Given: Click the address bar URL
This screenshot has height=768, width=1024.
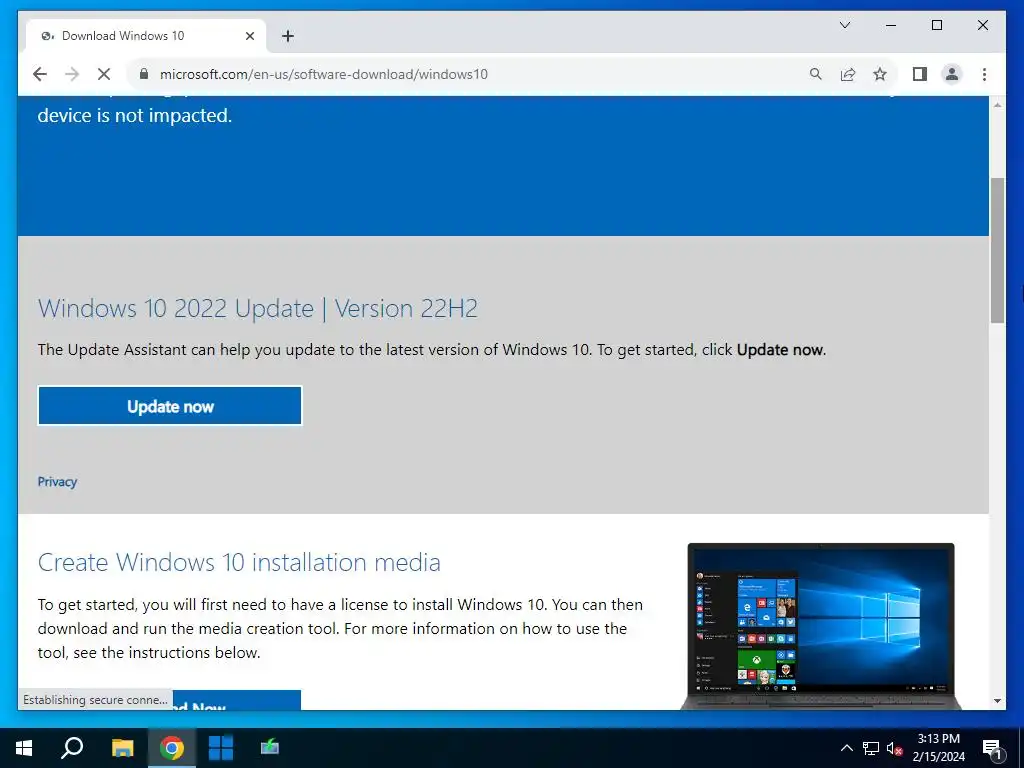Looking at the screenshot, I should coord(323,74).
